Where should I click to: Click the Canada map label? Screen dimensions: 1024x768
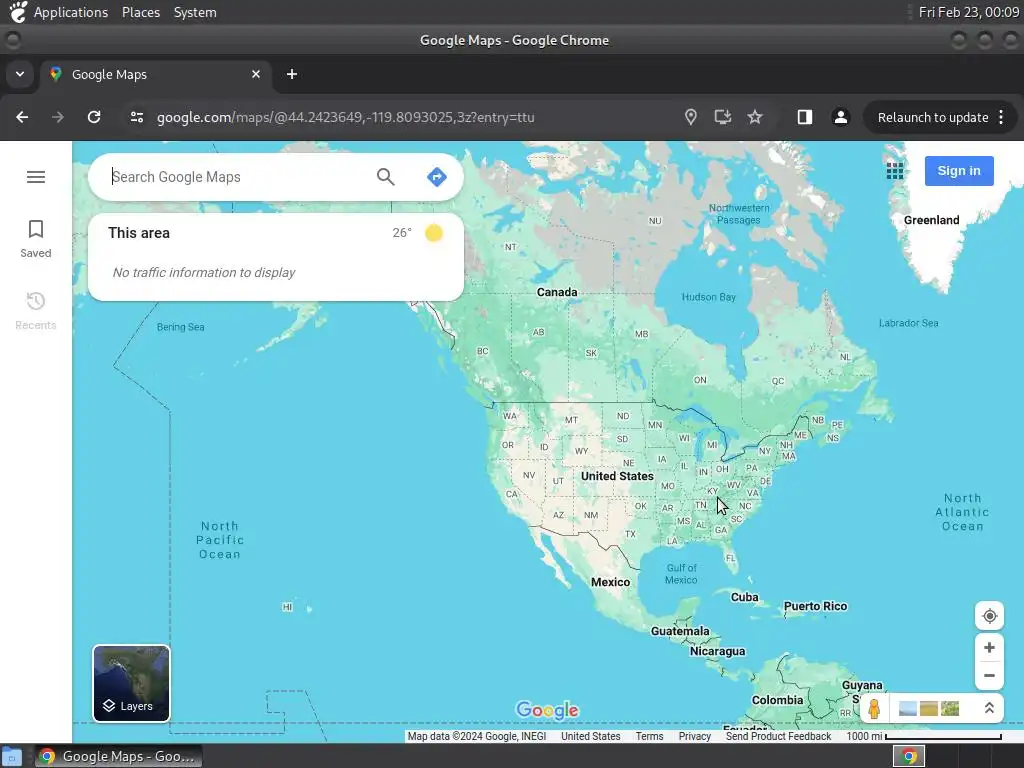click(556, 292)
